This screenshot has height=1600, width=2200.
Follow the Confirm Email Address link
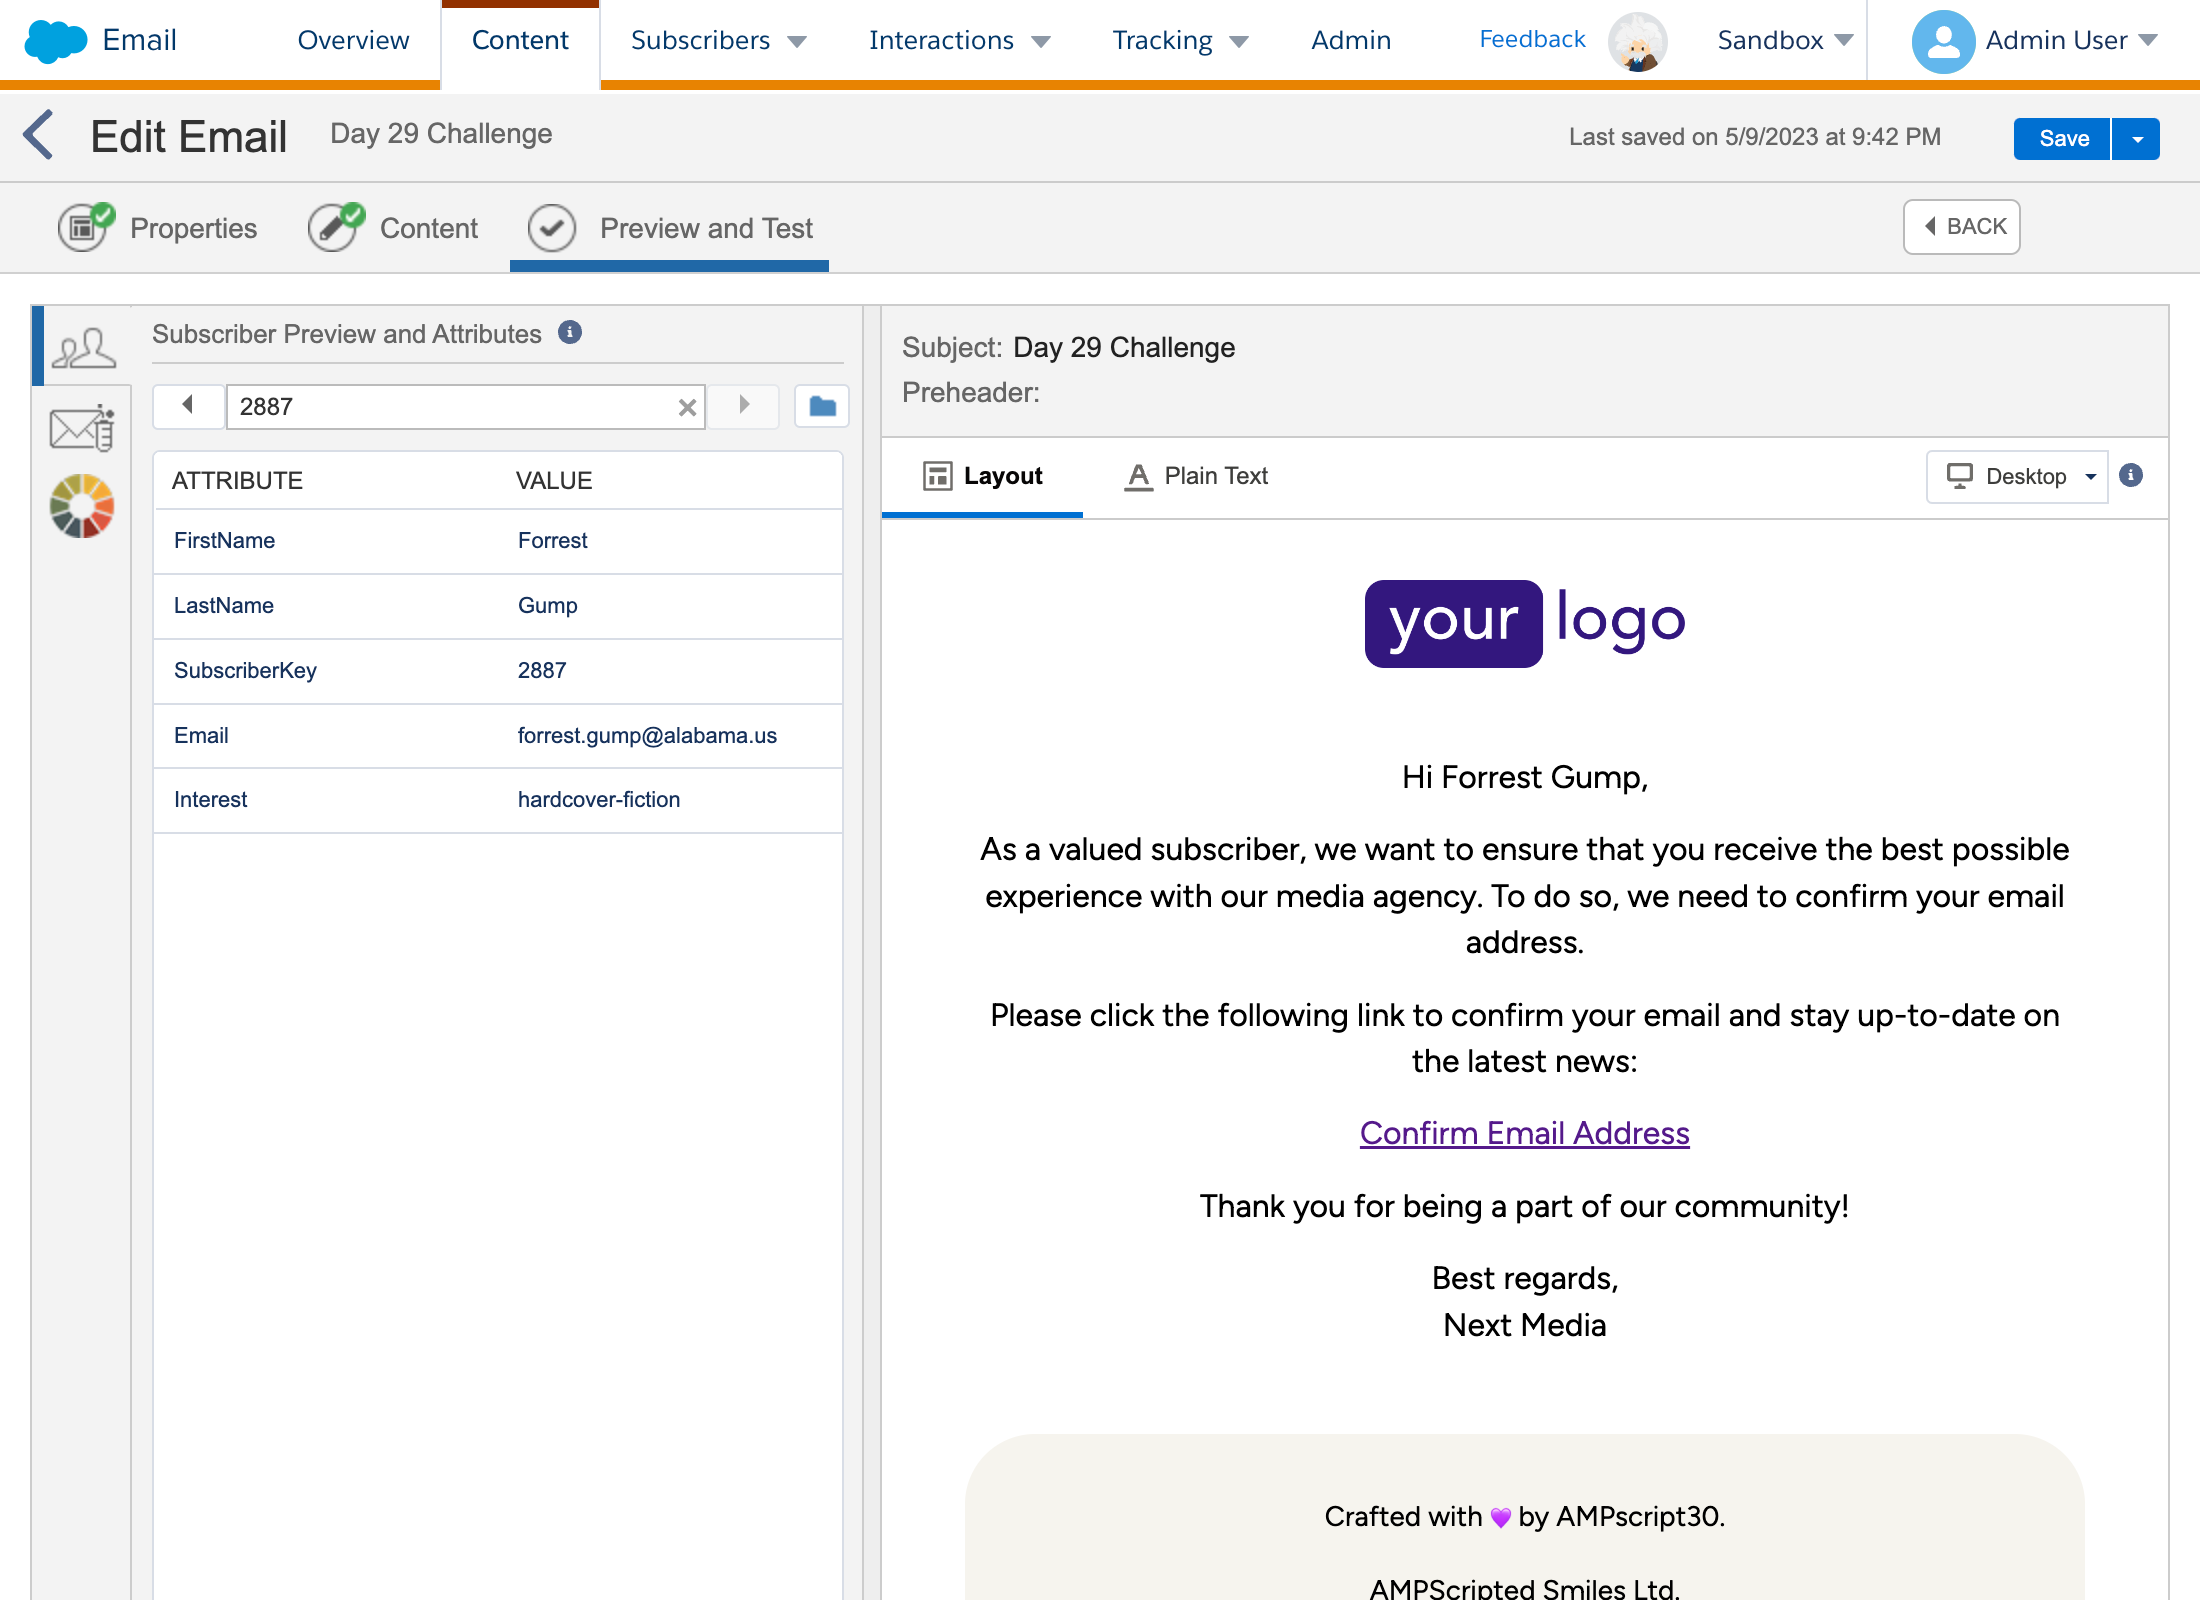1524,1133
